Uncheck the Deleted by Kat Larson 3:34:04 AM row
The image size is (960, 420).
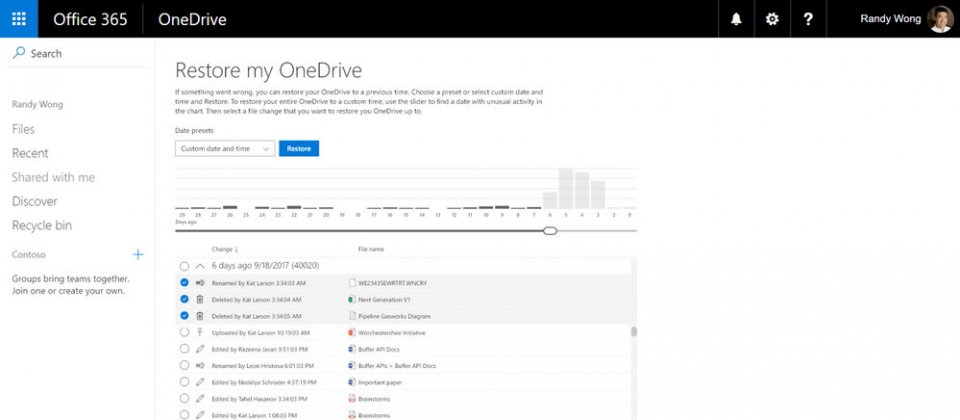184,299
